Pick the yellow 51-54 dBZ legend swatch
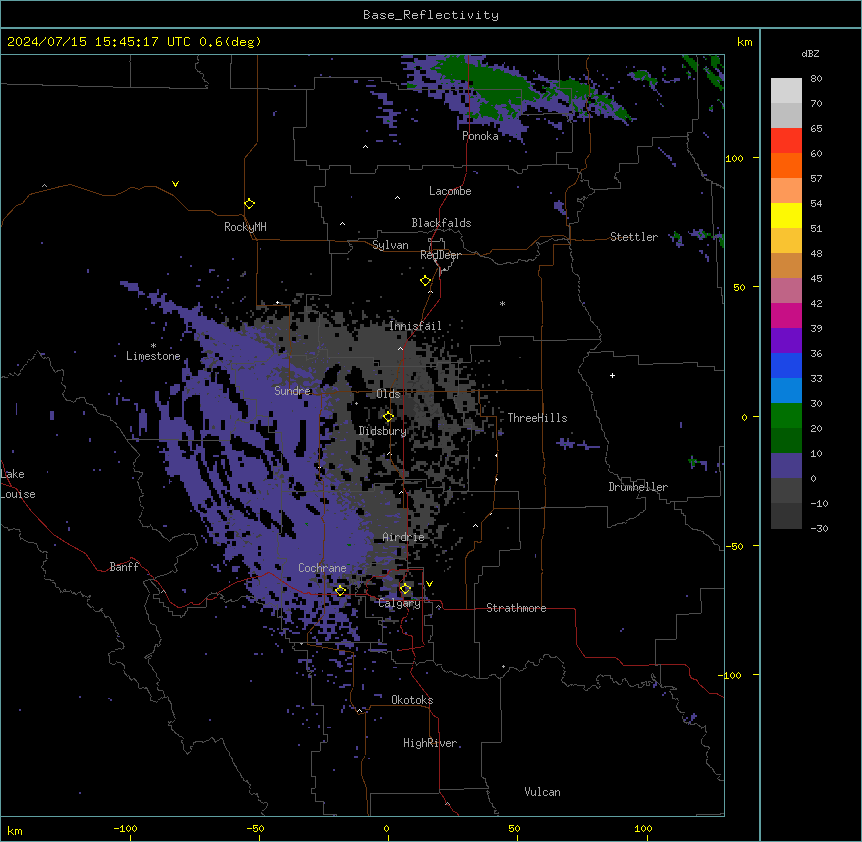This screenshot has width=862, height=842. (786, 215)
